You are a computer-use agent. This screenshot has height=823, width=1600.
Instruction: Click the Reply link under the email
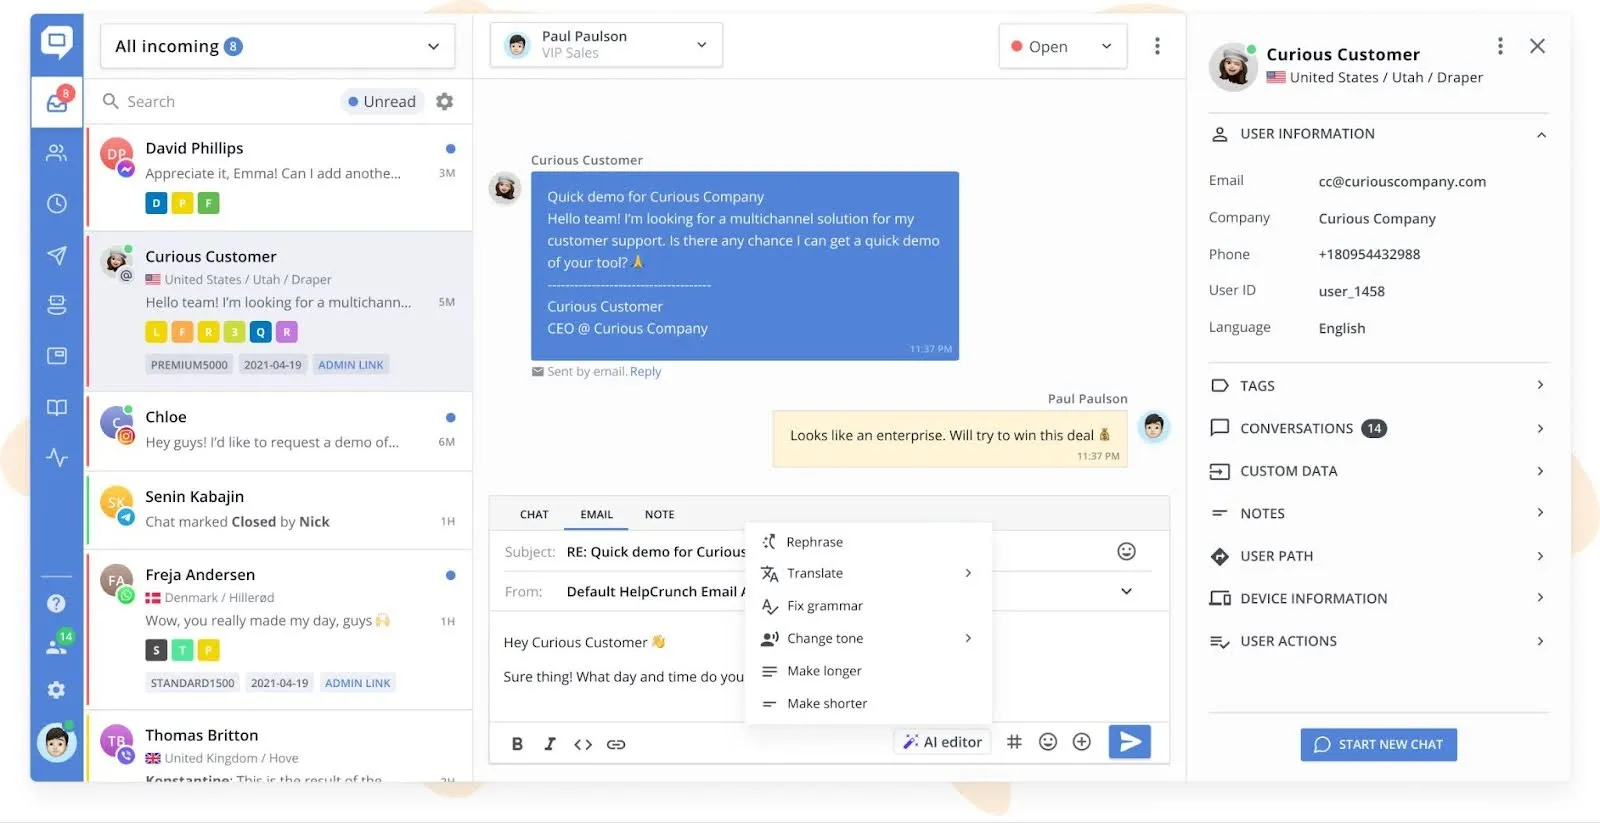coord(645,372)
